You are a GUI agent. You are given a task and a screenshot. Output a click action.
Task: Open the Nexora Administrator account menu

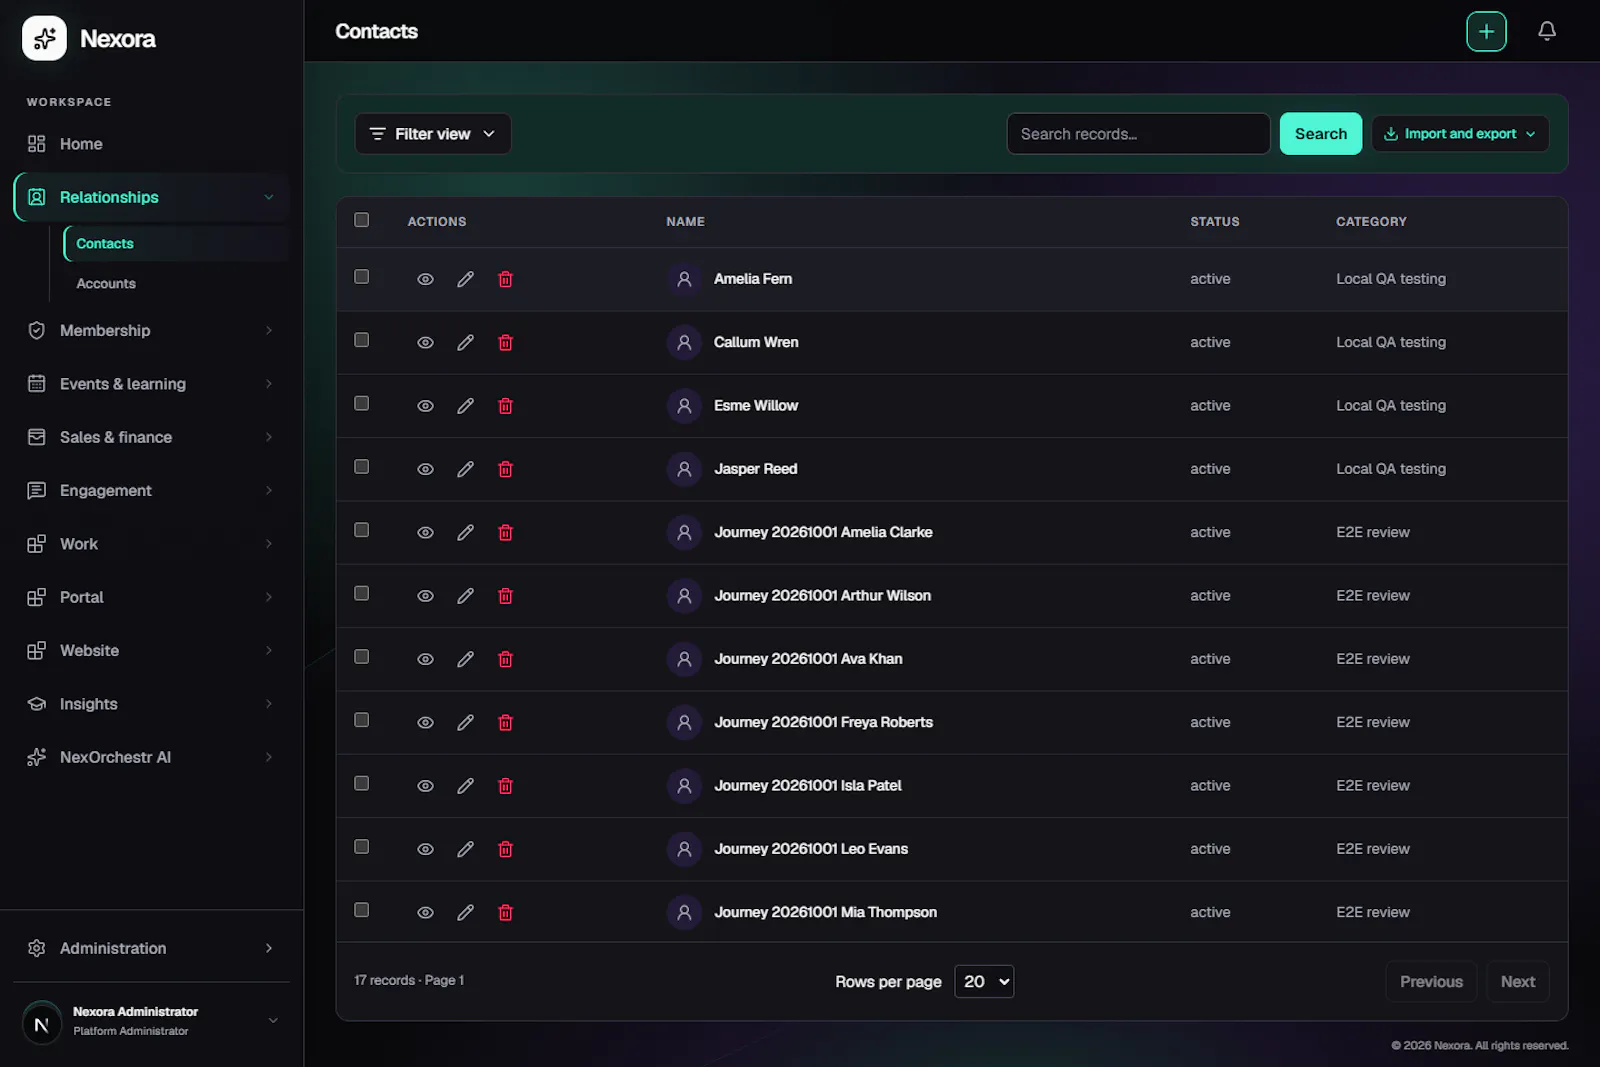click(x=151, y=1021)
